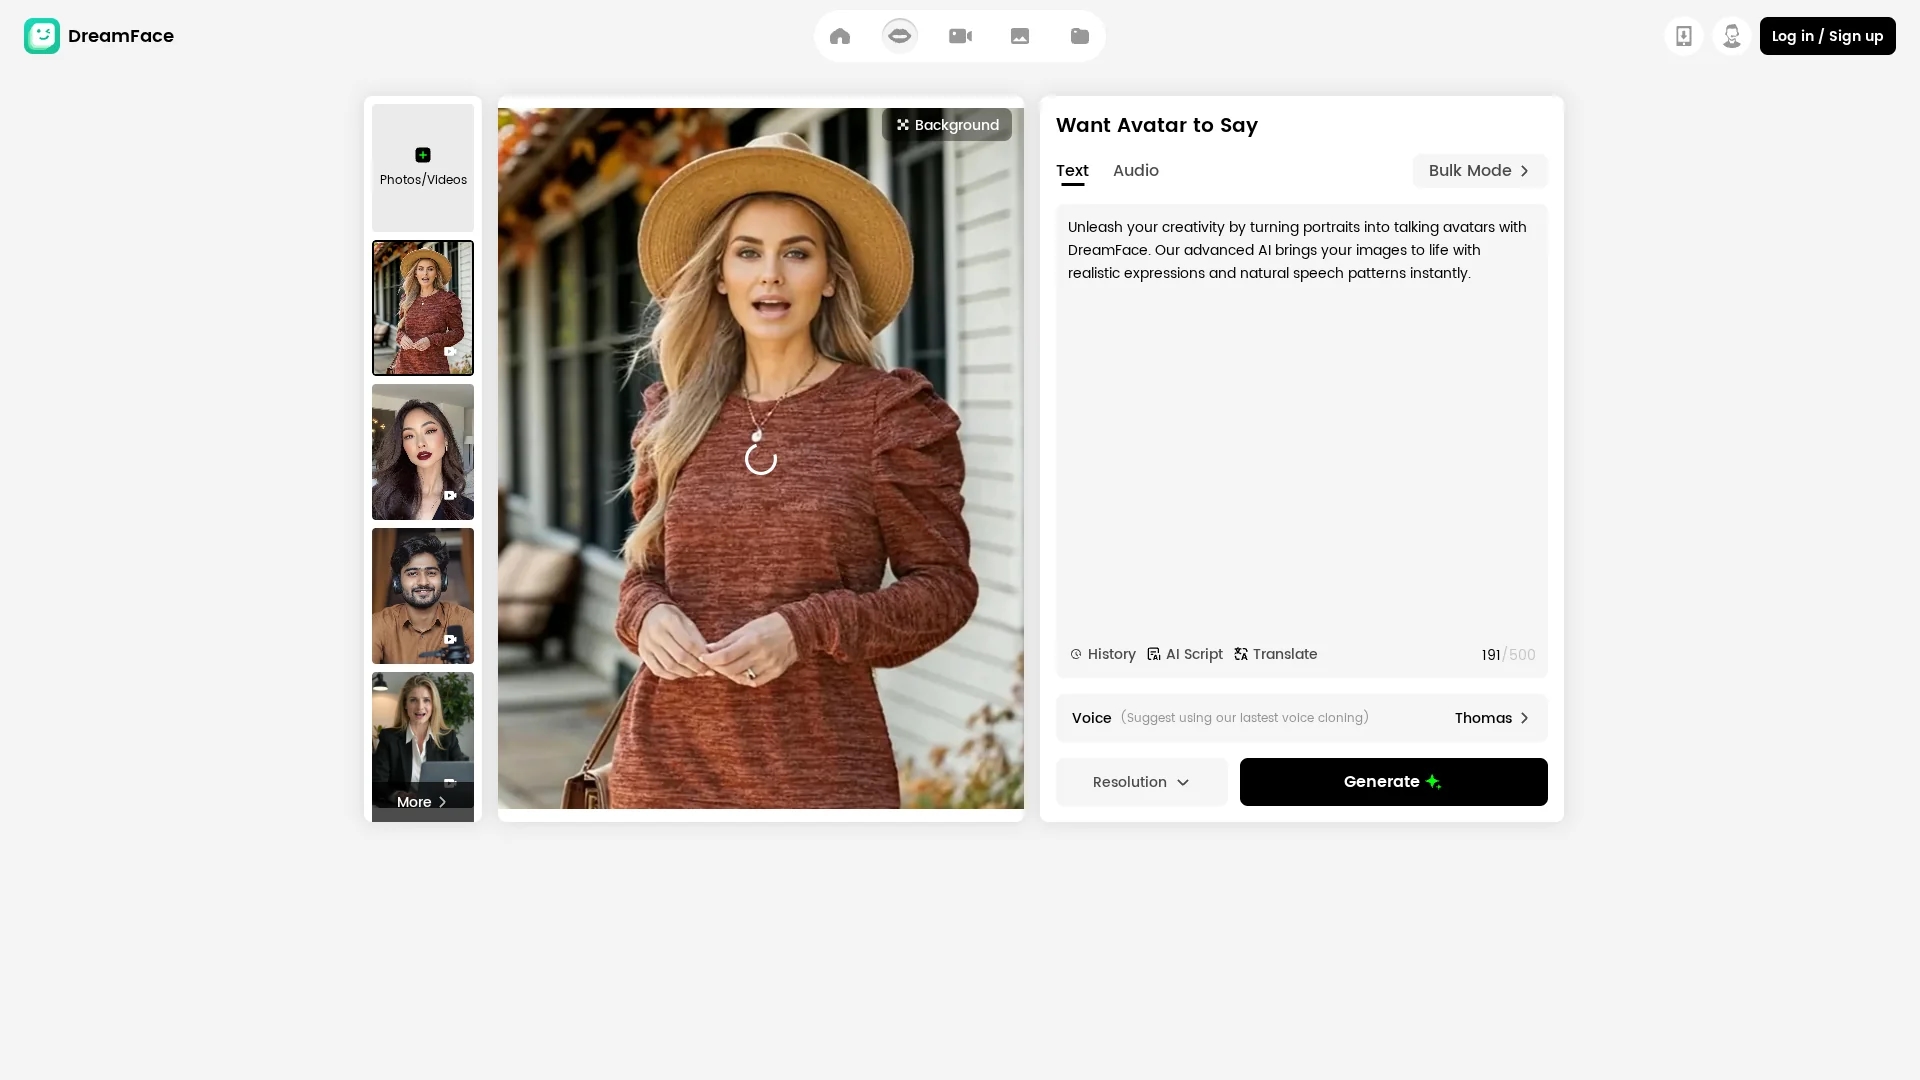
Task: Add Photos/Videos with the plus tile
Action: (x=423, y=168)
